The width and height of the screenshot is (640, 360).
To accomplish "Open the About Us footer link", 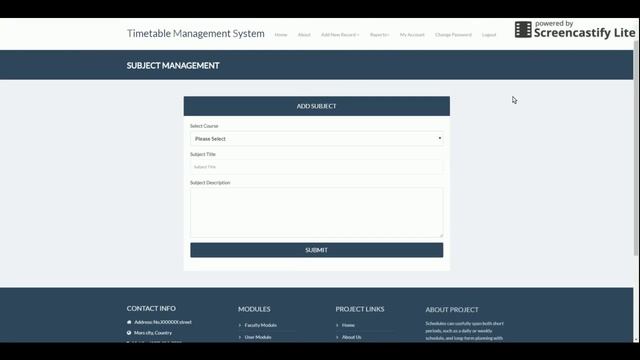I will (x=351, y=337).
